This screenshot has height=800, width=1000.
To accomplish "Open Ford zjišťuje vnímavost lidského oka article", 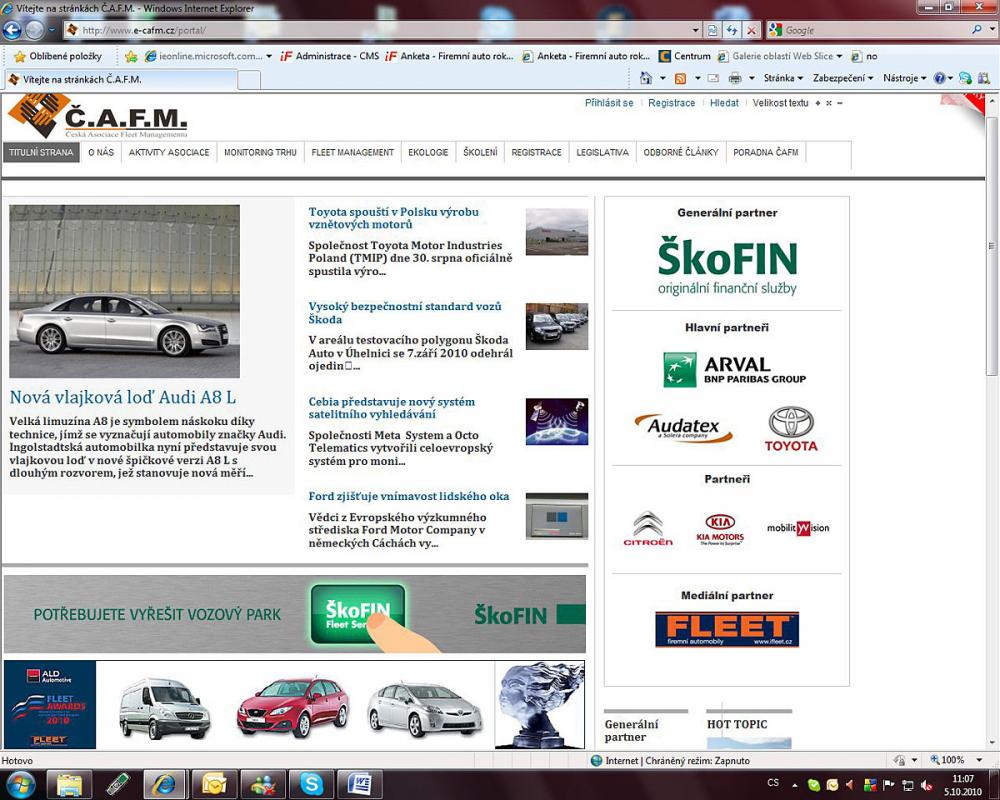I will pos(409,496).
